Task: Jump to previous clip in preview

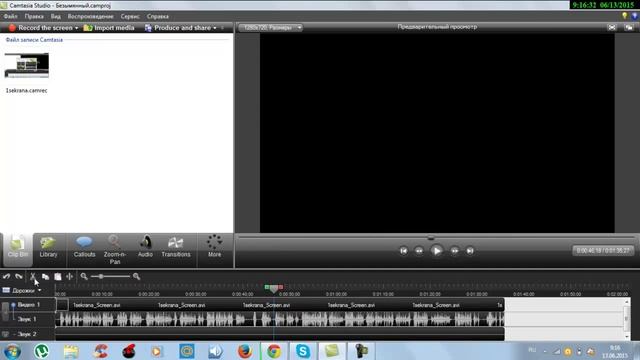Action: tap(403, 251)
